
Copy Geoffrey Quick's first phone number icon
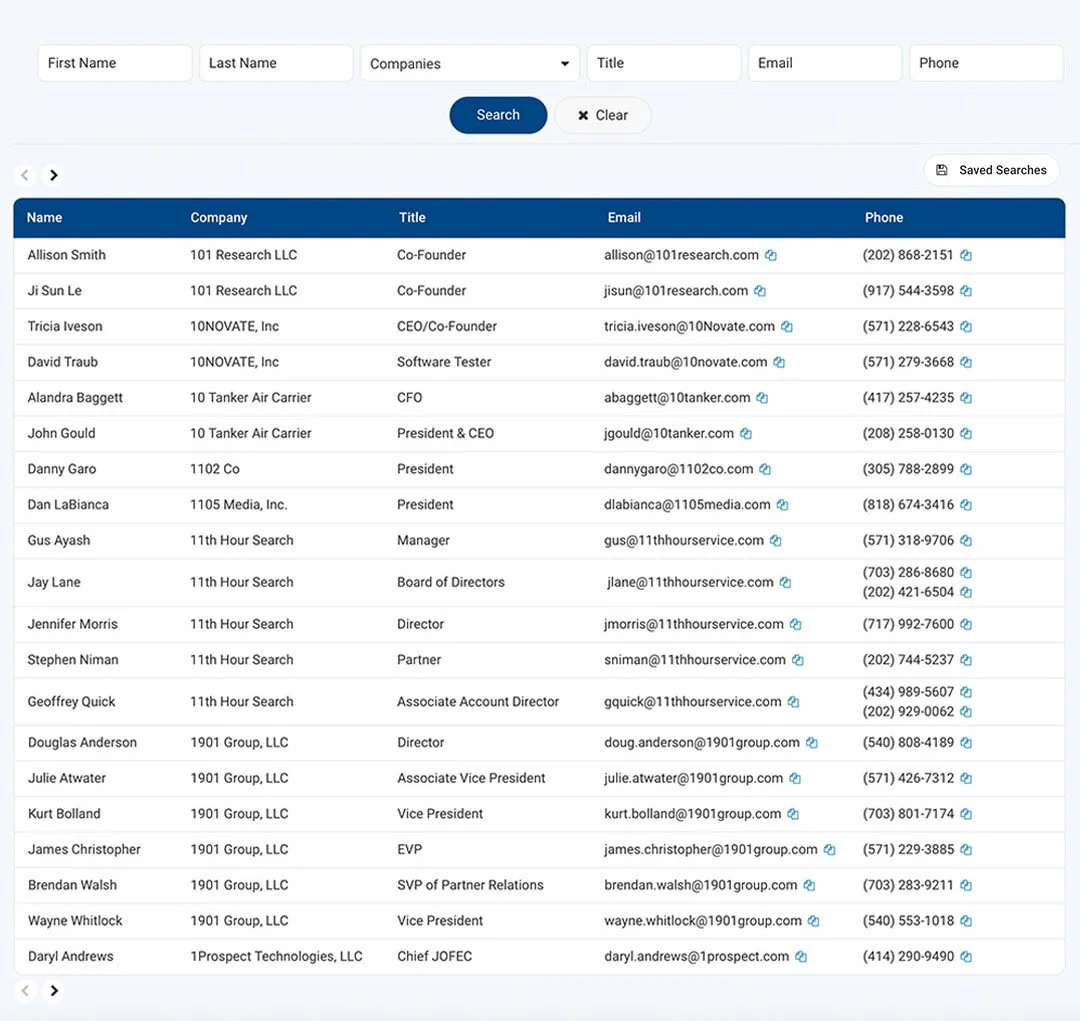tap(965, 691)
